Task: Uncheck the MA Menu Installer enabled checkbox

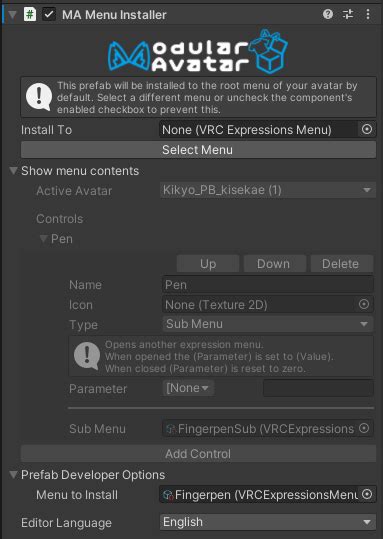Action: coord(49,14)
